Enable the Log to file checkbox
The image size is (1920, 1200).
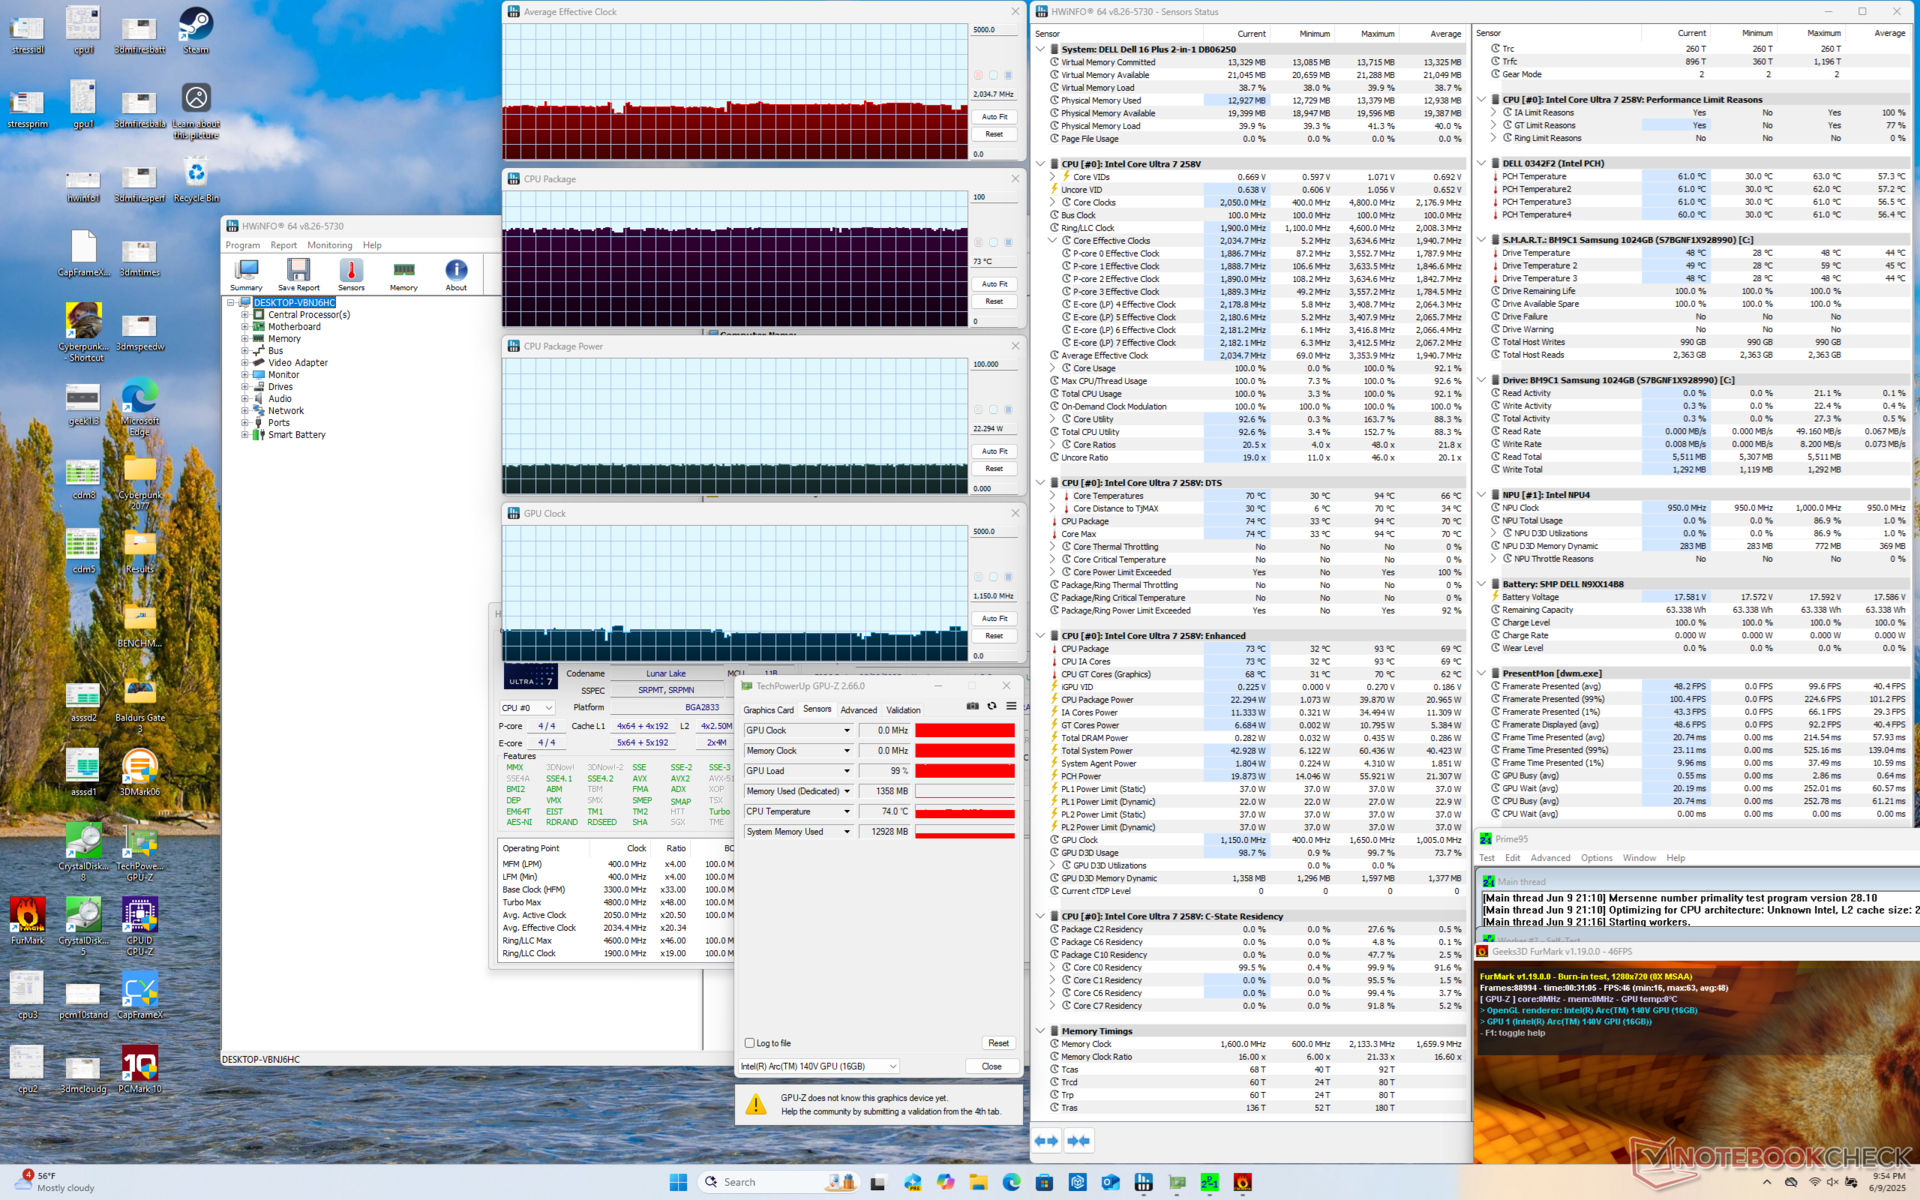750,1043
